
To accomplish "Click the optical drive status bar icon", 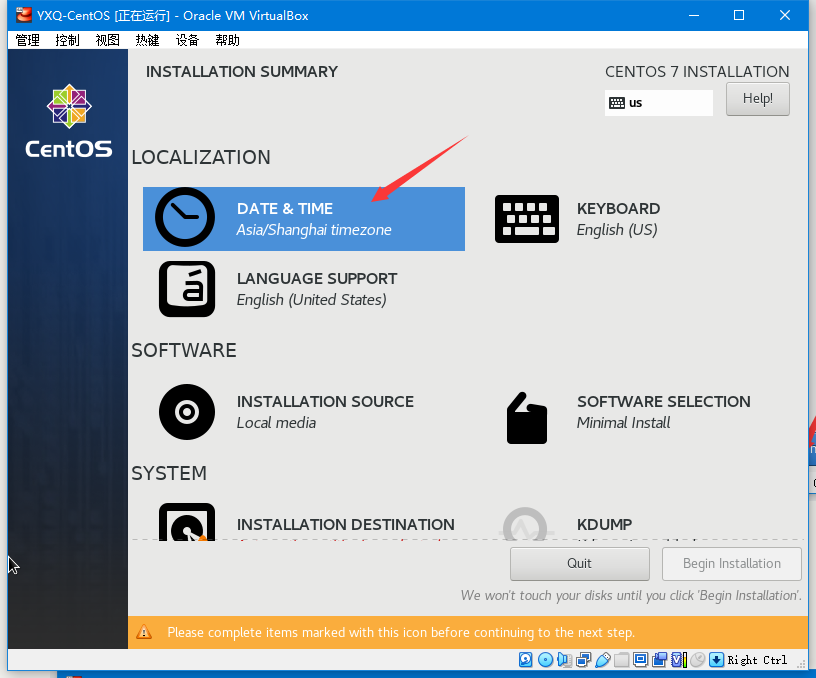I will tap(545, 660).
